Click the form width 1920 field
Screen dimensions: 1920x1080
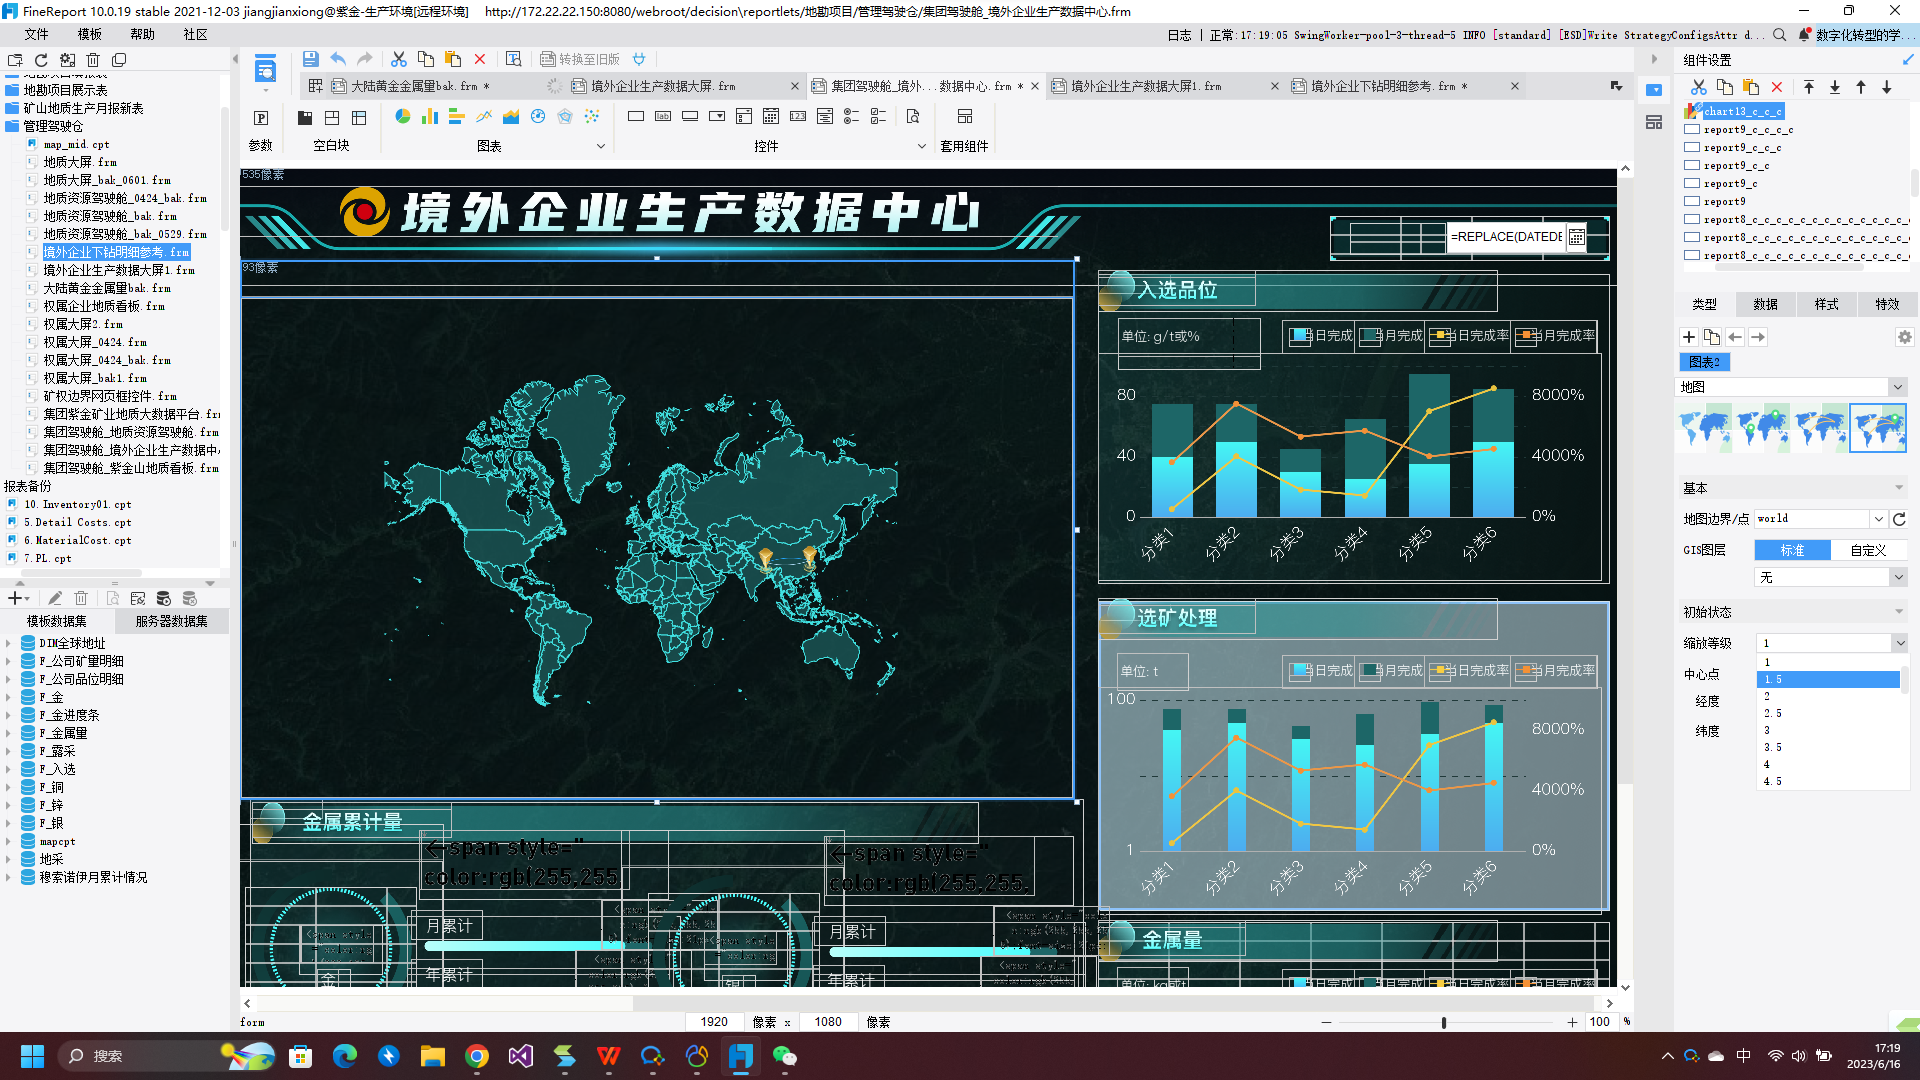(x=714, y=1022)
